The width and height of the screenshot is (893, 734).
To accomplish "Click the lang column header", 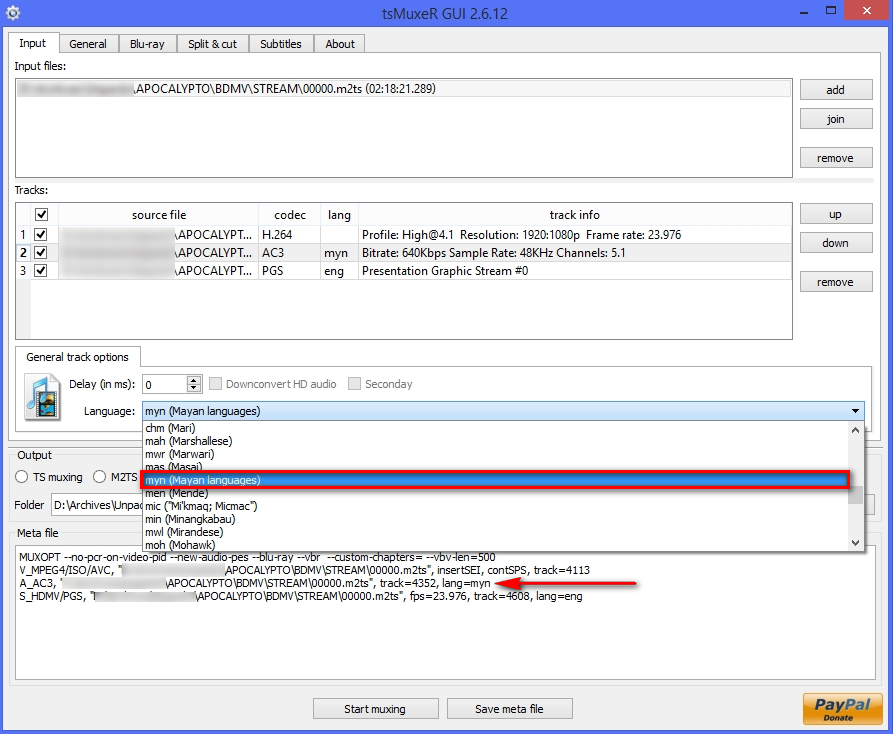I will (x=339, y=215).
